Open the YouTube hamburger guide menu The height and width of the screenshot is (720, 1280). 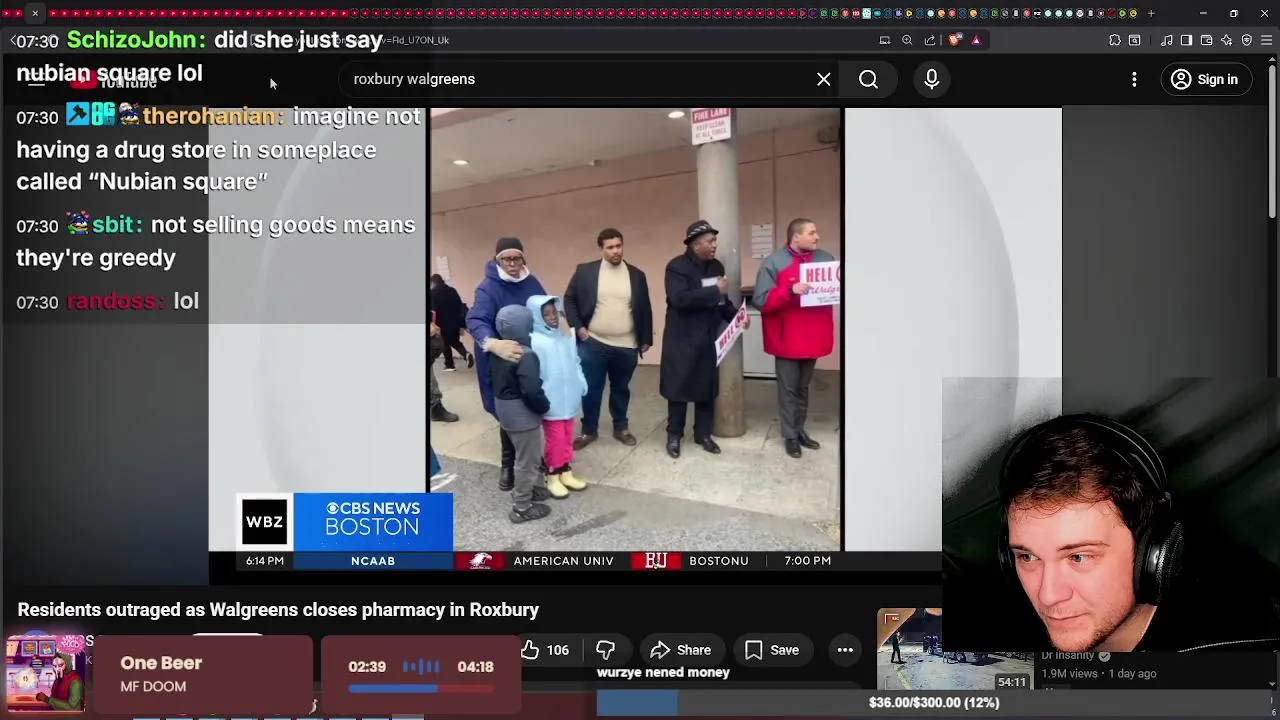click(x=36, y=80)
